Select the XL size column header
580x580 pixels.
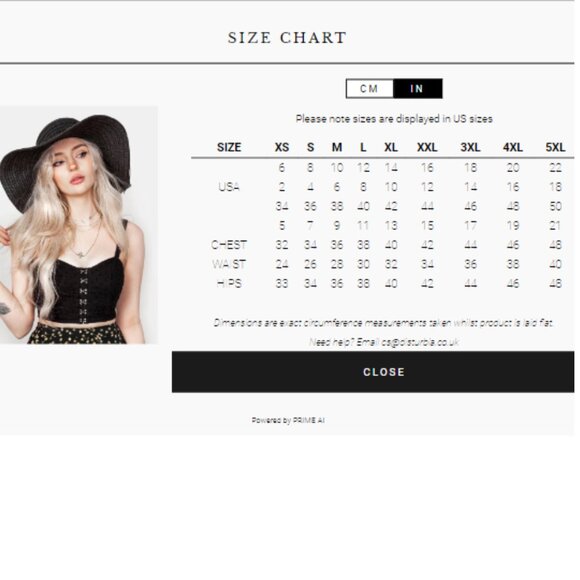click(x=391, y=147)
